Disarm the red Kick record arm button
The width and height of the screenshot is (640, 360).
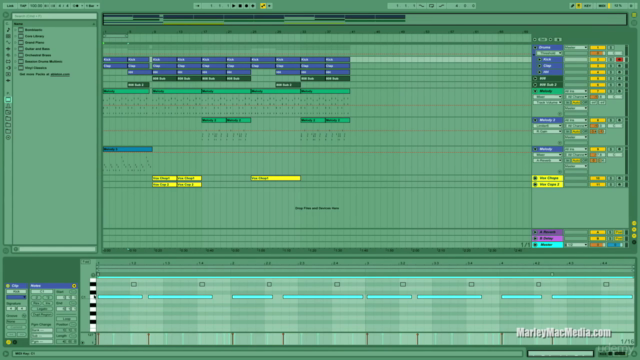tap(619, 60)
